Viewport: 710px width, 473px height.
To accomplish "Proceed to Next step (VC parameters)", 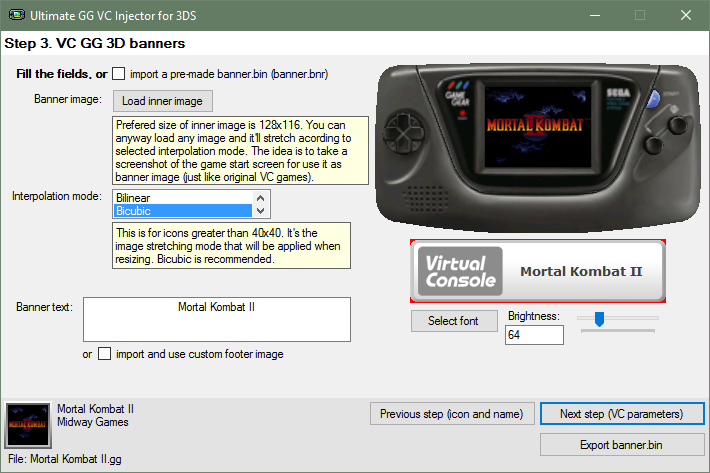I will tap(621, 414).
